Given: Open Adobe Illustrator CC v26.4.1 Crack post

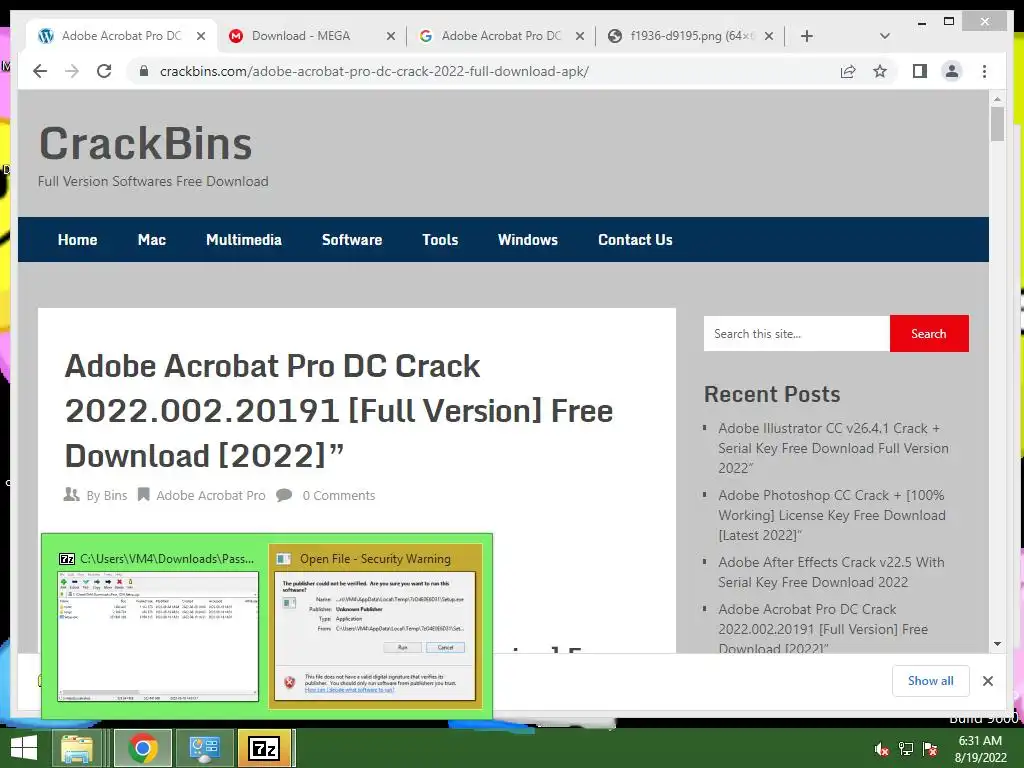Looking at the screenshot, I should click(x=833, y=448).
